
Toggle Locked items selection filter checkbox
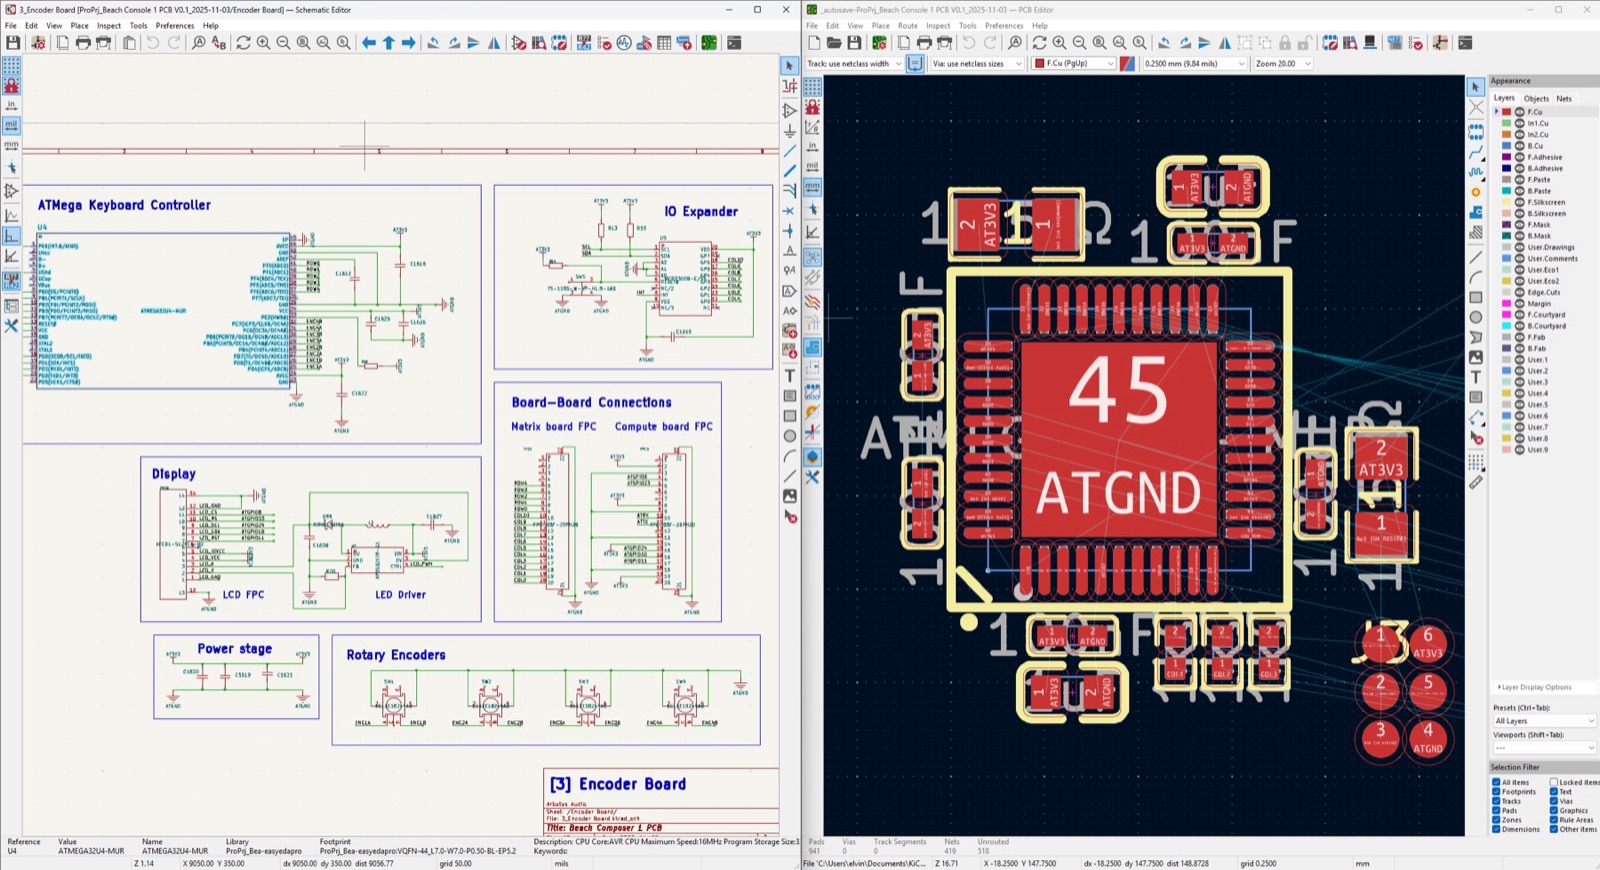pos(1554,782)
